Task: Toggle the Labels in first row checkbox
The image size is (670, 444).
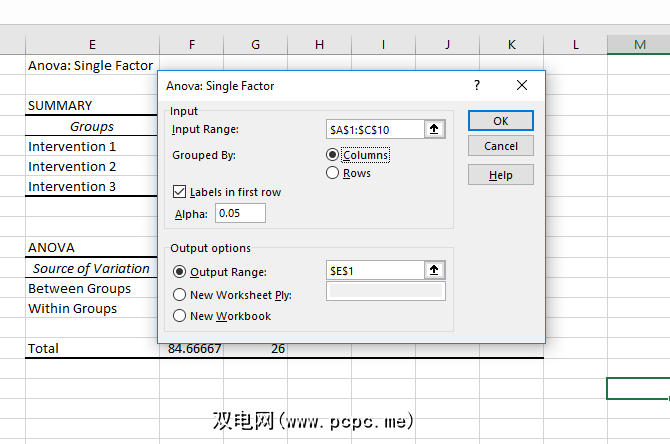Action: [181, 192]
